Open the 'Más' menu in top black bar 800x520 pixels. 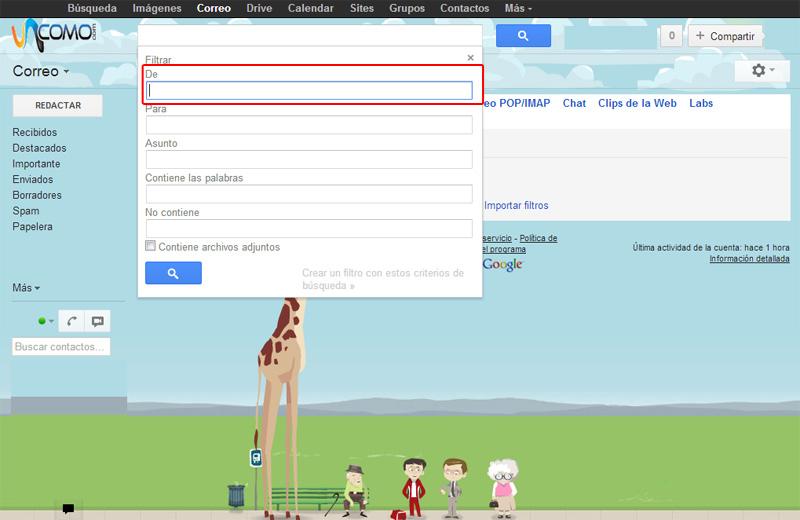pos(518,8)
